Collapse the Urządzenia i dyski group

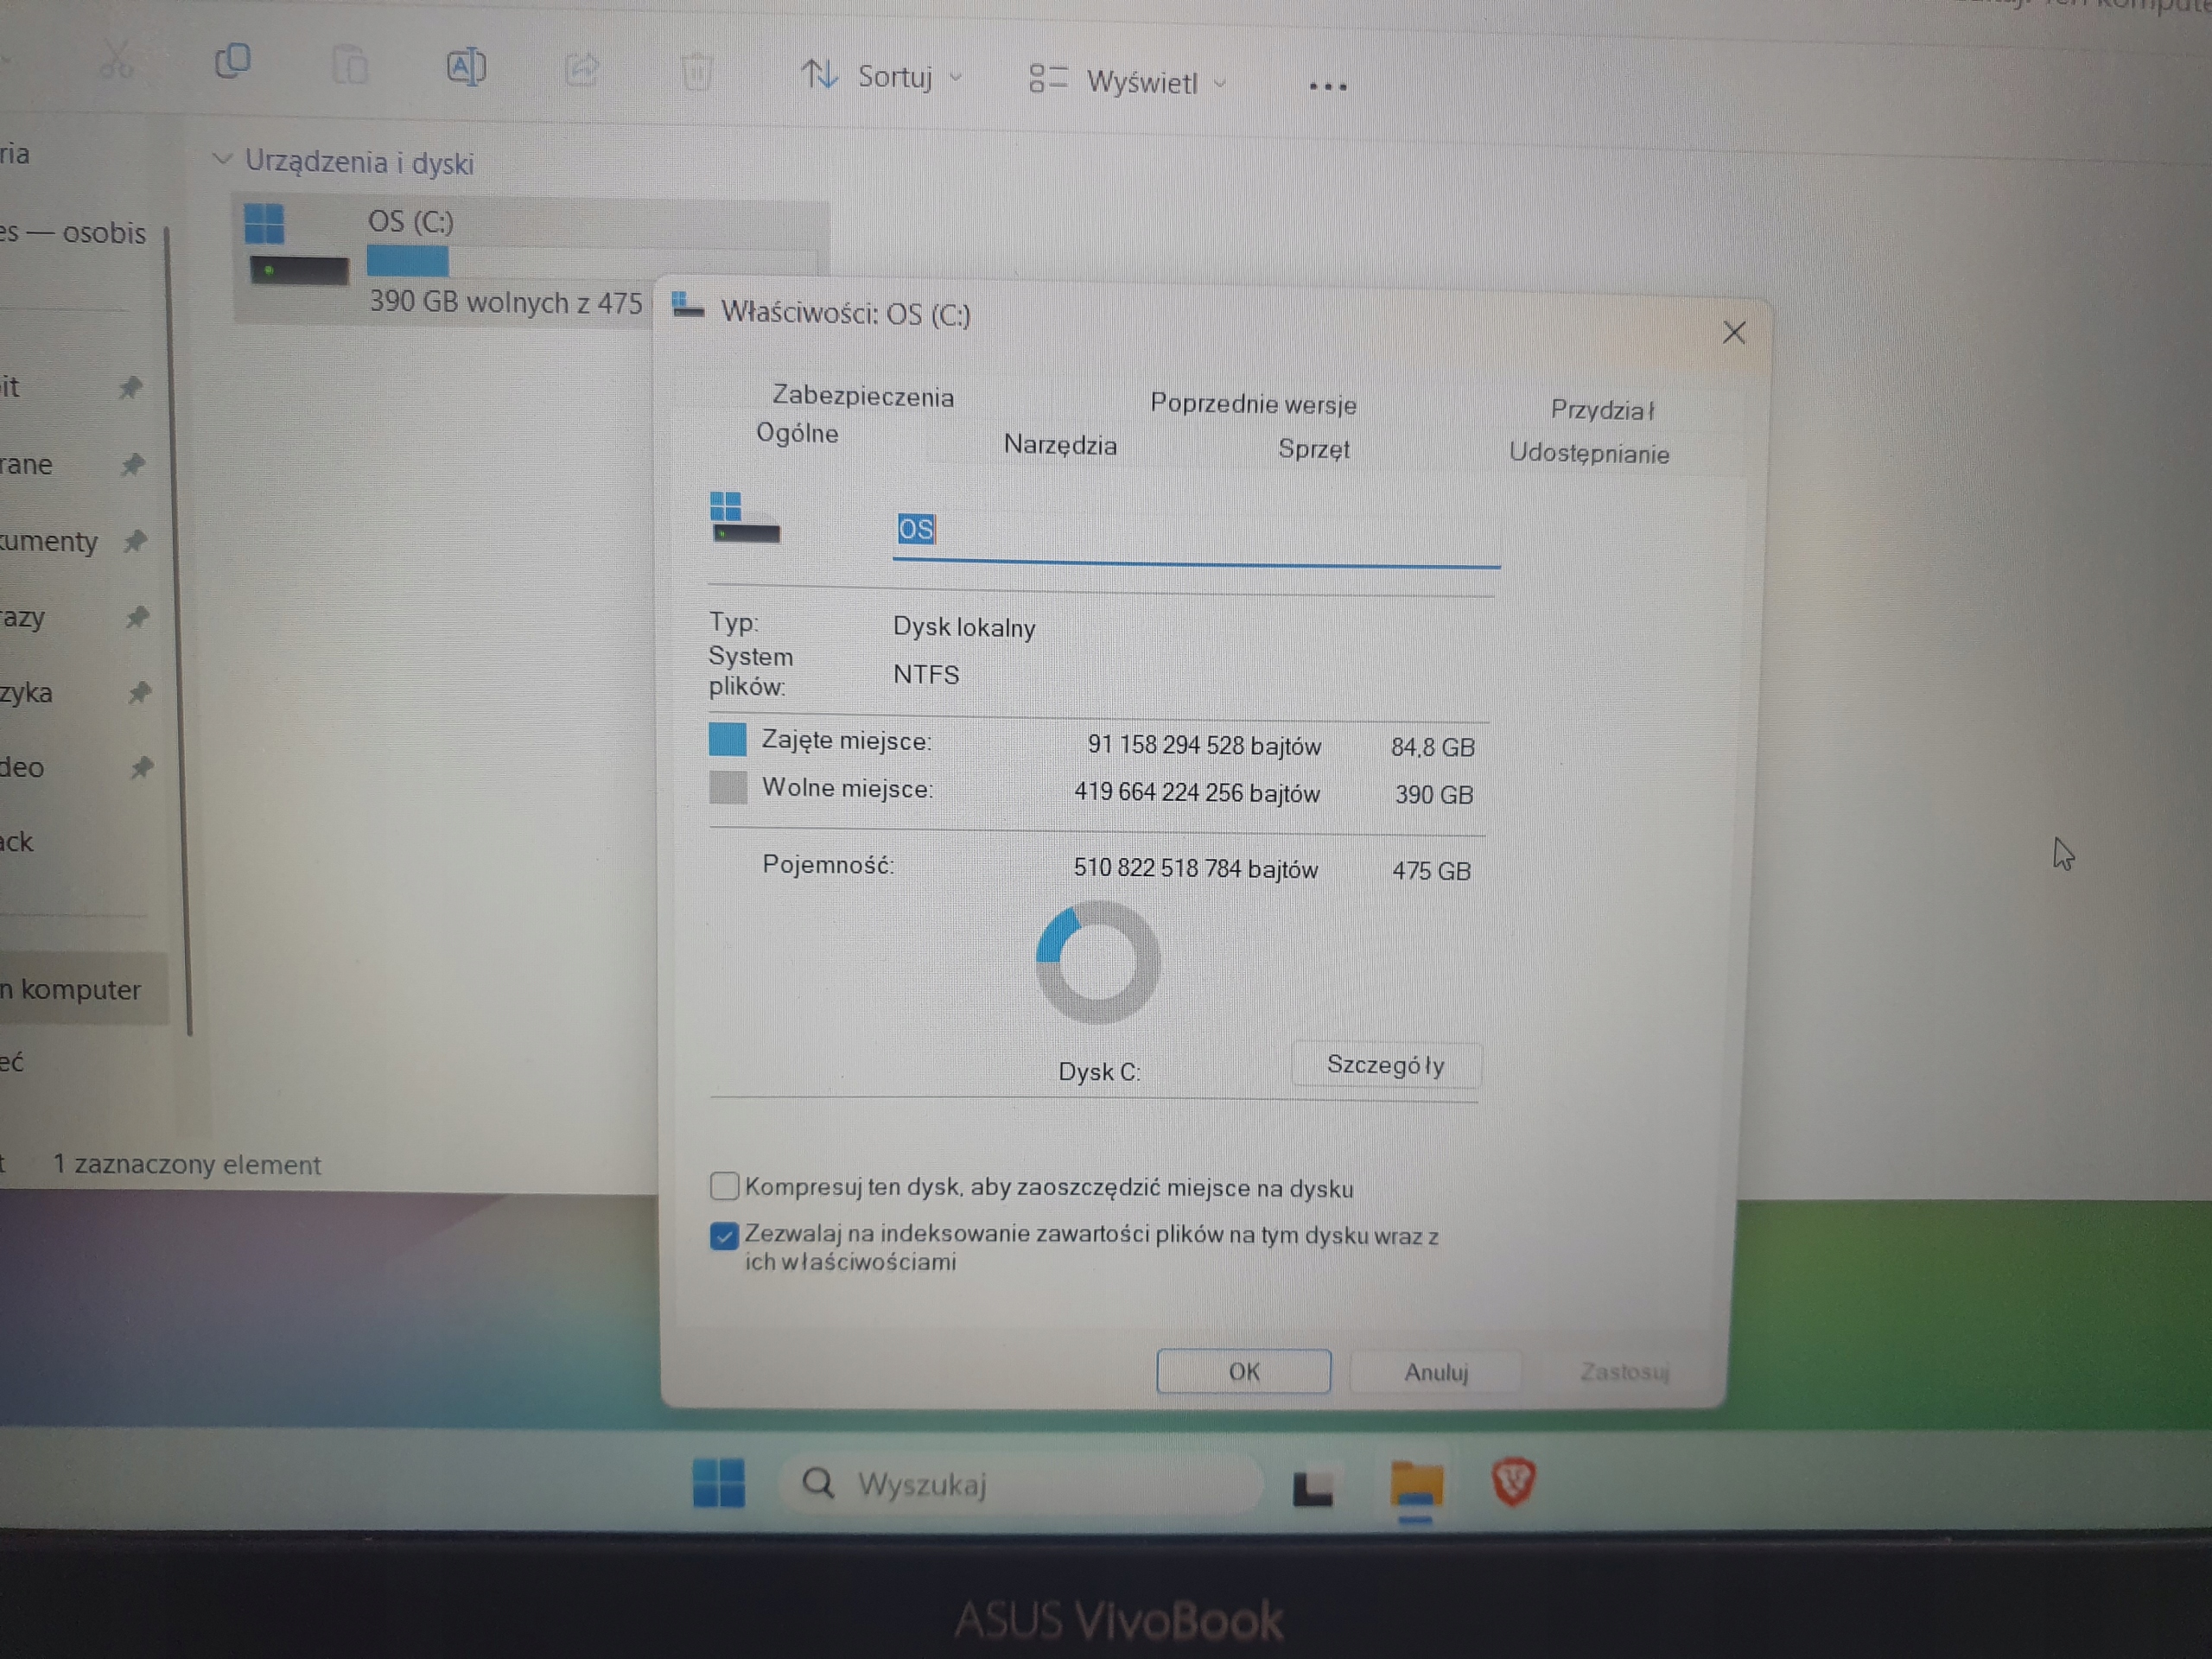click(x=222, y=159)
